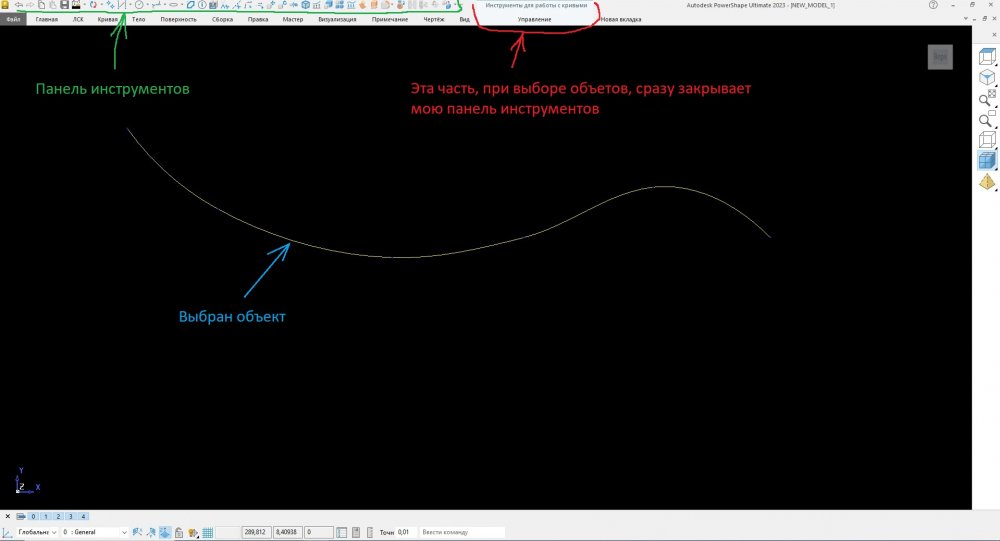
Task: Toggle the grid display icon in status bar
Action: (208, 532)
